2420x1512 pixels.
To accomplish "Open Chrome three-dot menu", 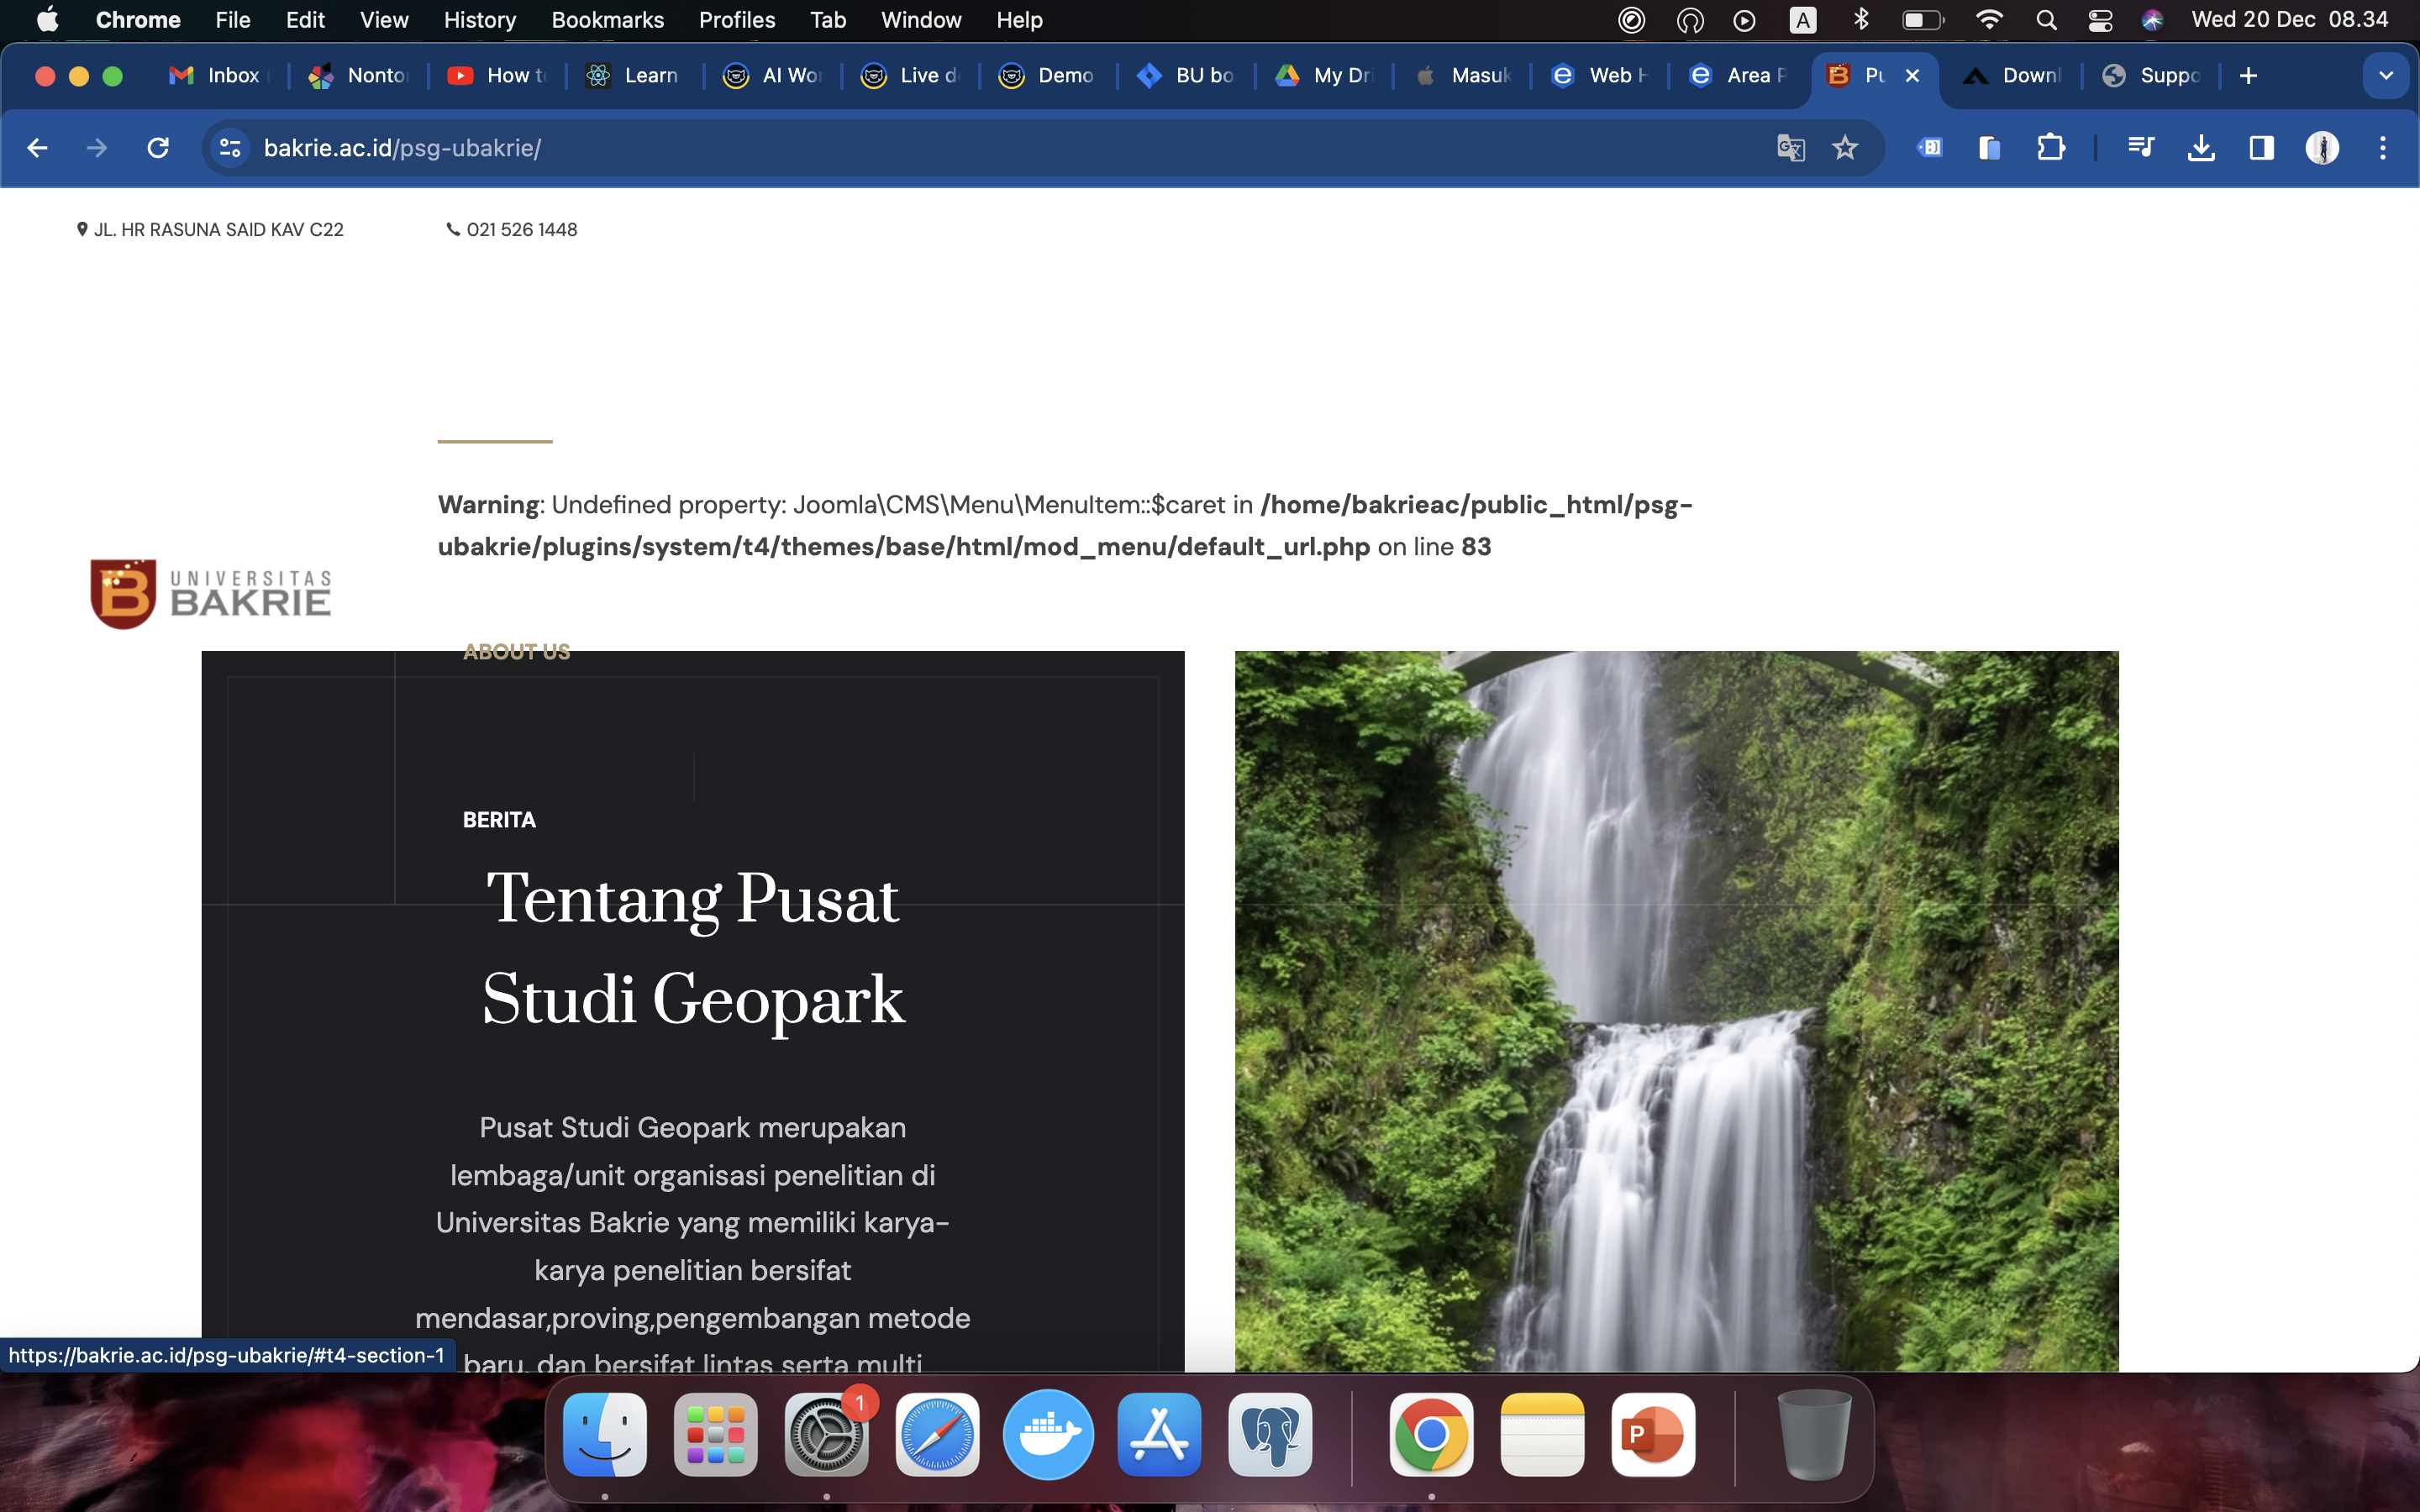I will click(x=2383, y=148).
